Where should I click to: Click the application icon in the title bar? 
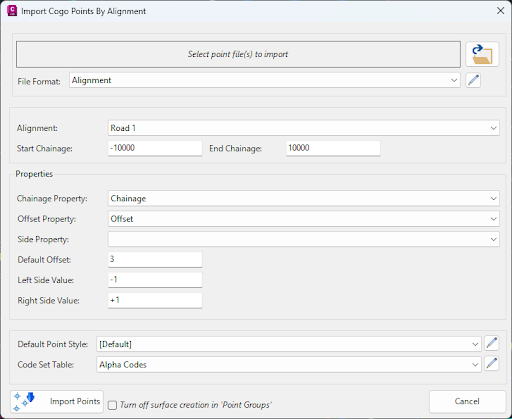12,11
